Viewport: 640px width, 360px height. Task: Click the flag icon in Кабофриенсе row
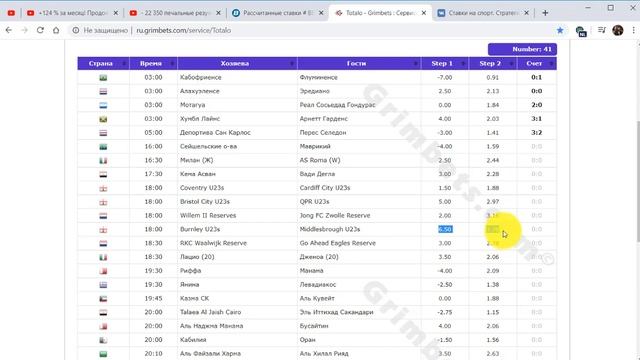(x=103, y=78)
